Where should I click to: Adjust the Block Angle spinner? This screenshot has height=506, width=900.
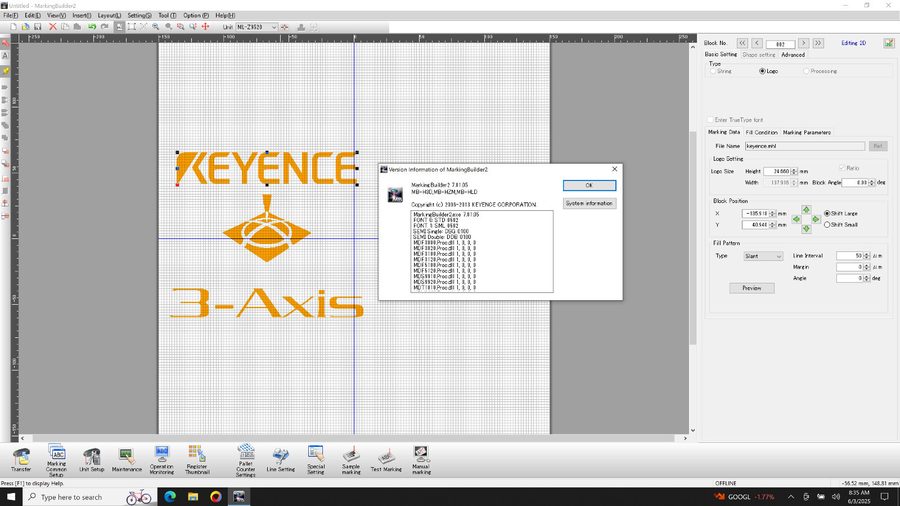click(872, 182)
